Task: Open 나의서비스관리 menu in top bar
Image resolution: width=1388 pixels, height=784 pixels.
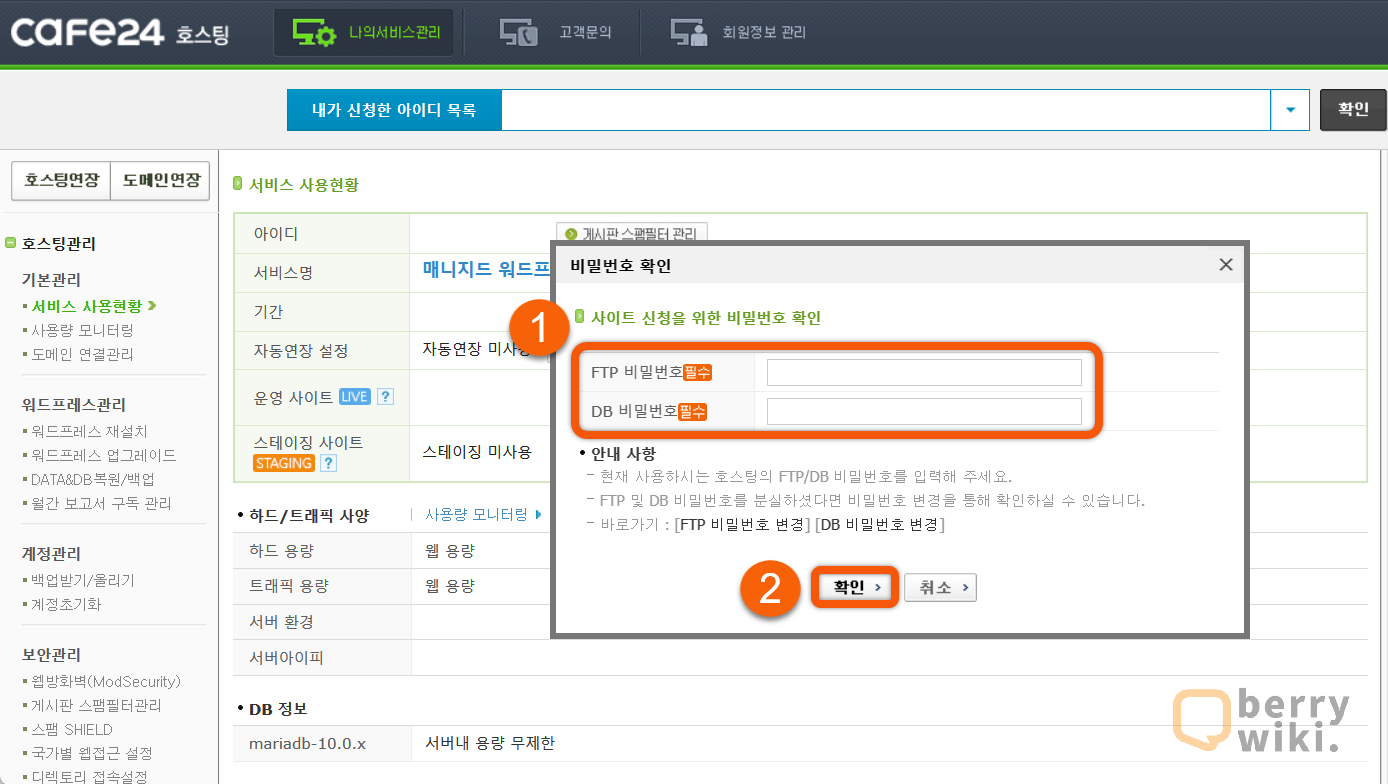Action: tap(363, 33)
